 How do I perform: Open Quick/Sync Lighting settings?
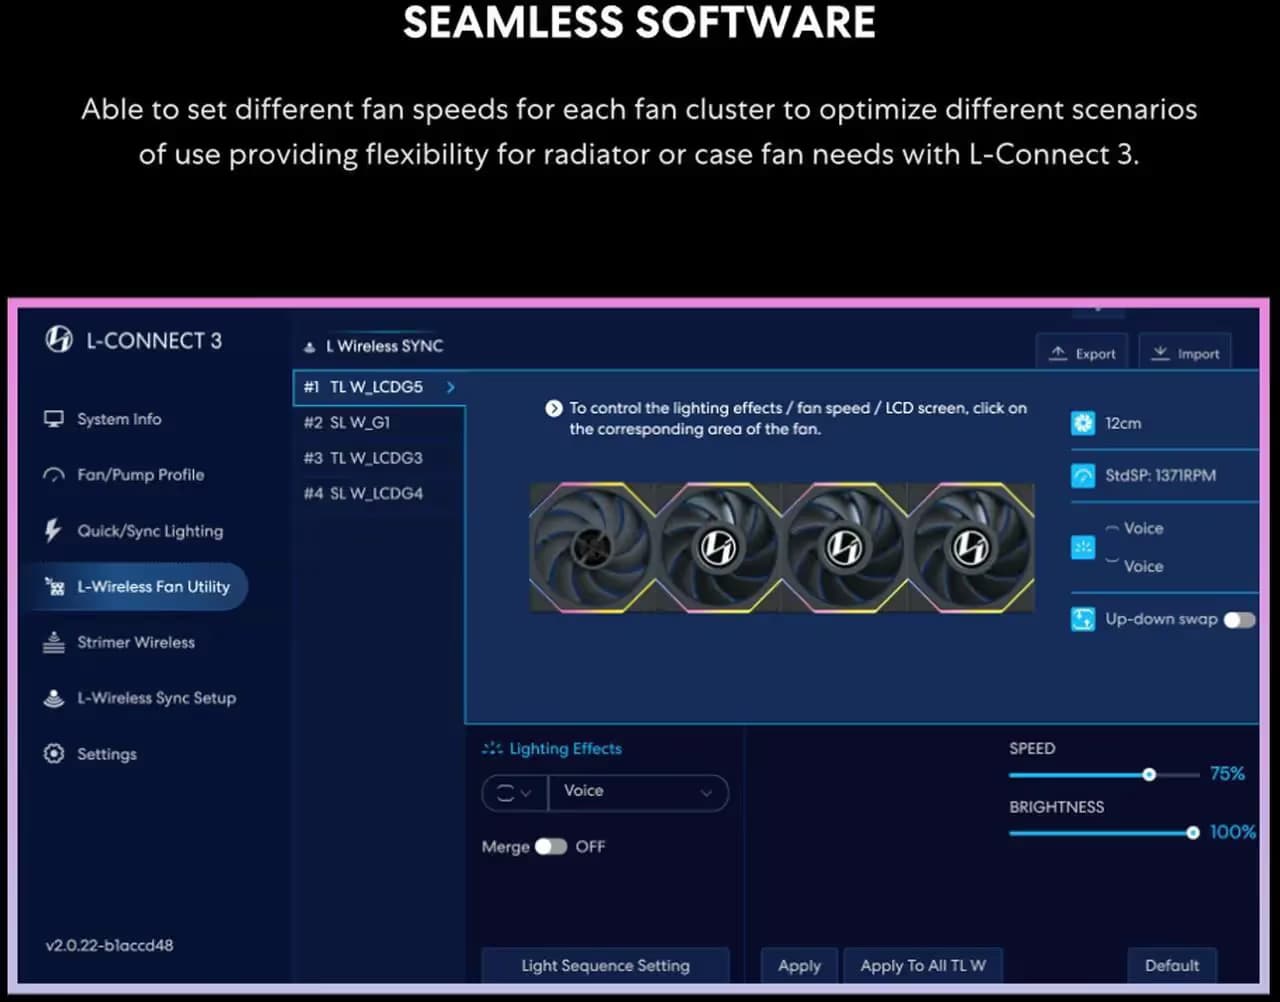[x=150, y=531]
